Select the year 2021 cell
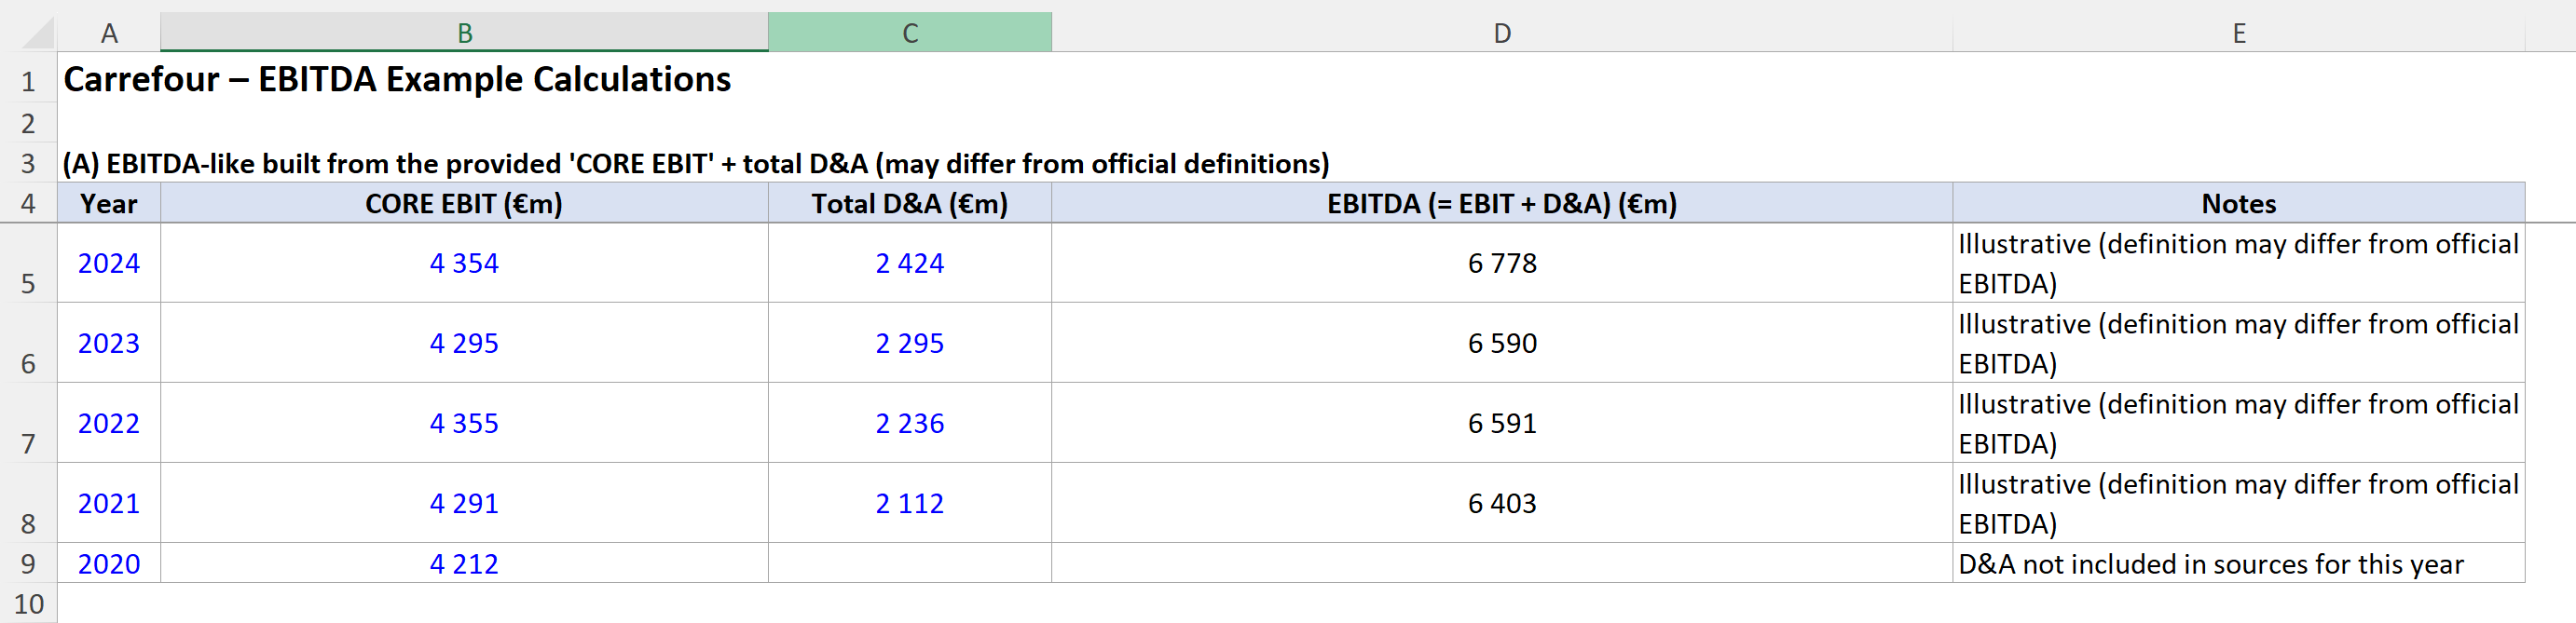This screenshot has width=2576, height=623. coord(109,503)
